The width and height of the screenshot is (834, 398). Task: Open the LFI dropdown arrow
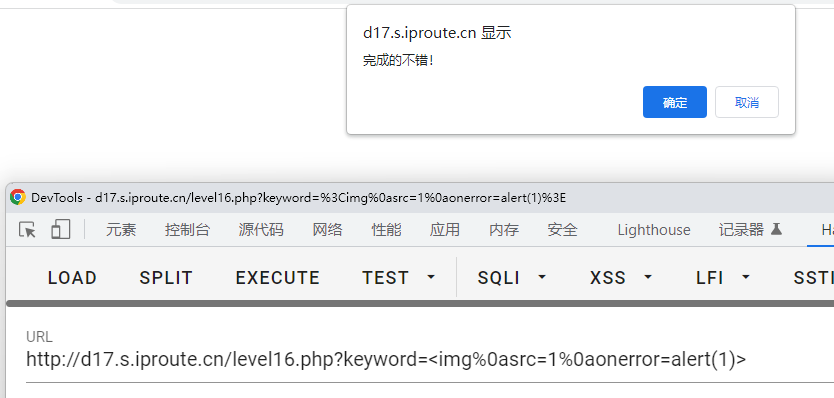click(x=746, y=278)
